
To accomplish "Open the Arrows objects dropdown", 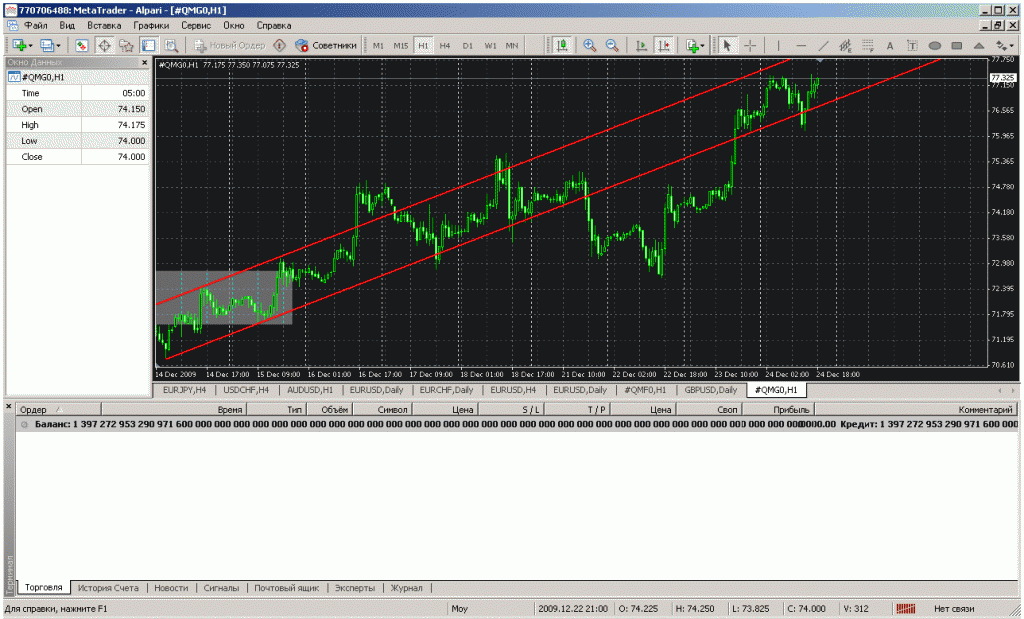I will (x=1012, y=46).
